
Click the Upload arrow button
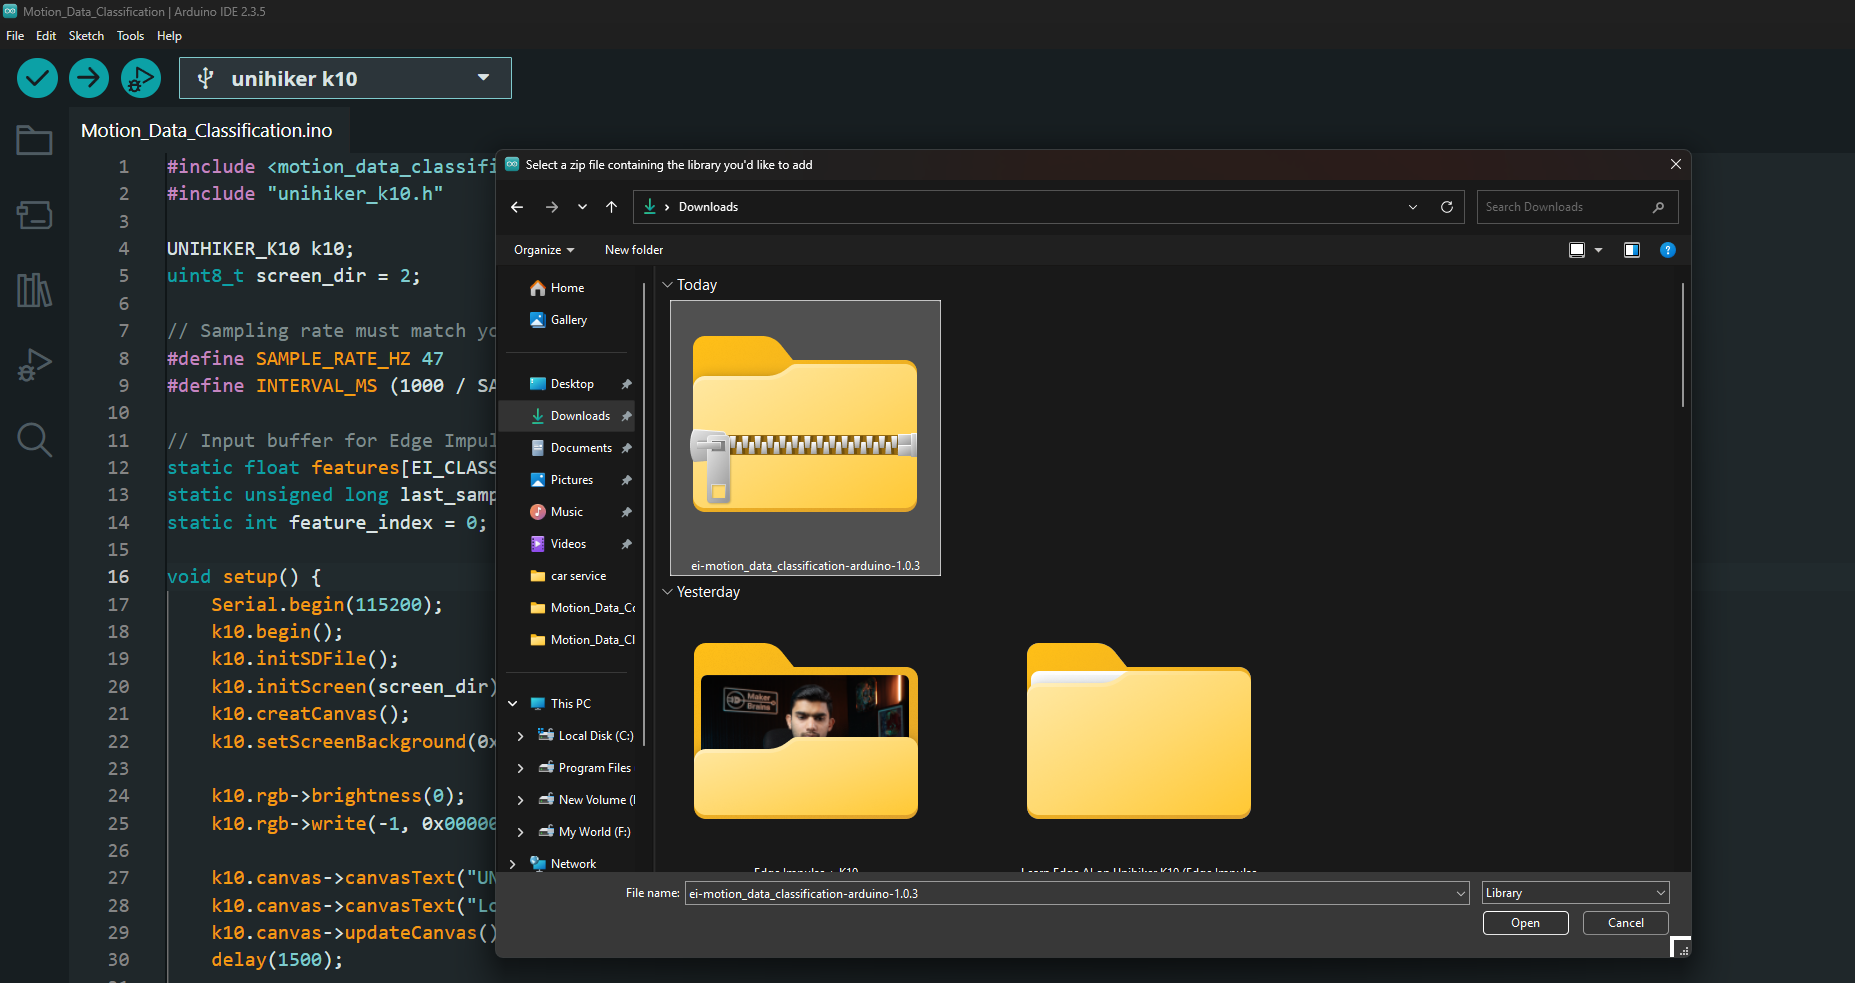[89, 78]
